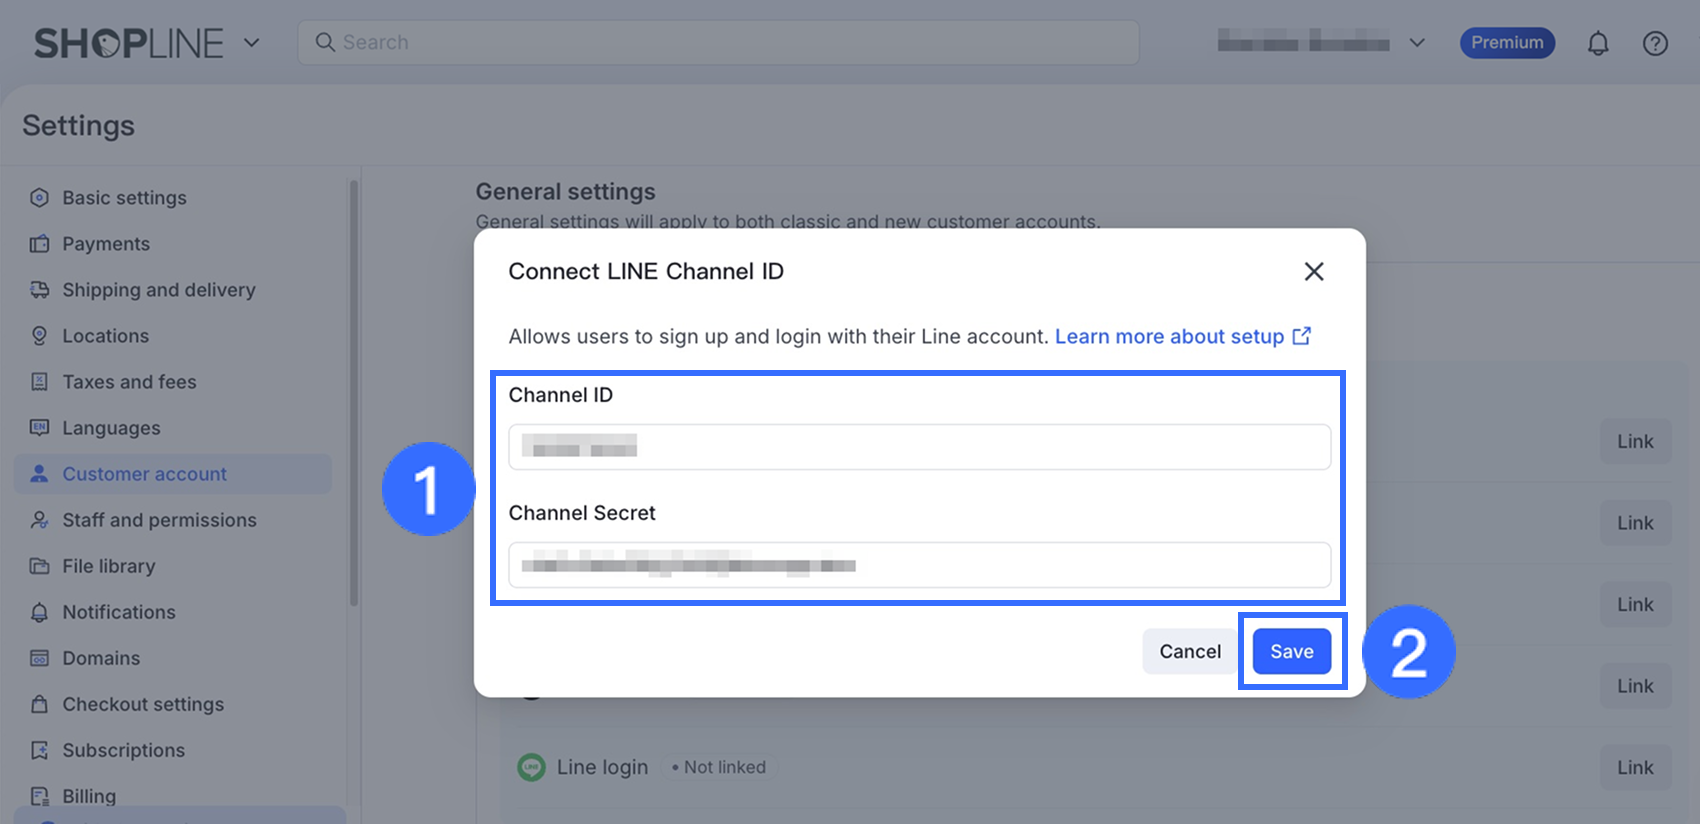Click the Payments sidebar icon

pos(39,244)
